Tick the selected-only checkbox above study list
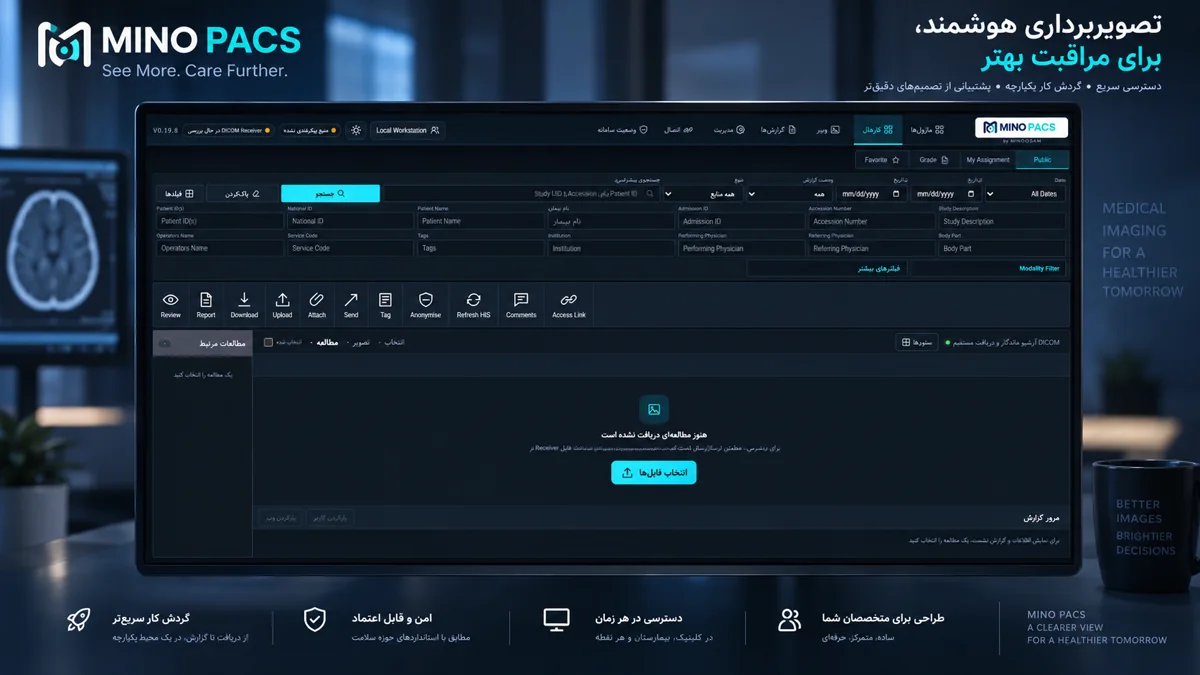This screenshot has width=1200, height=675. pos(268,342)
